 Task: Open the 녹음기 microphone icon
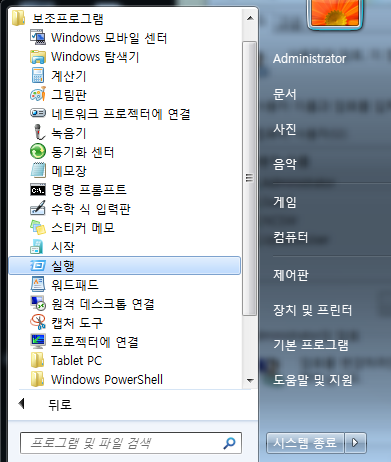39,132
